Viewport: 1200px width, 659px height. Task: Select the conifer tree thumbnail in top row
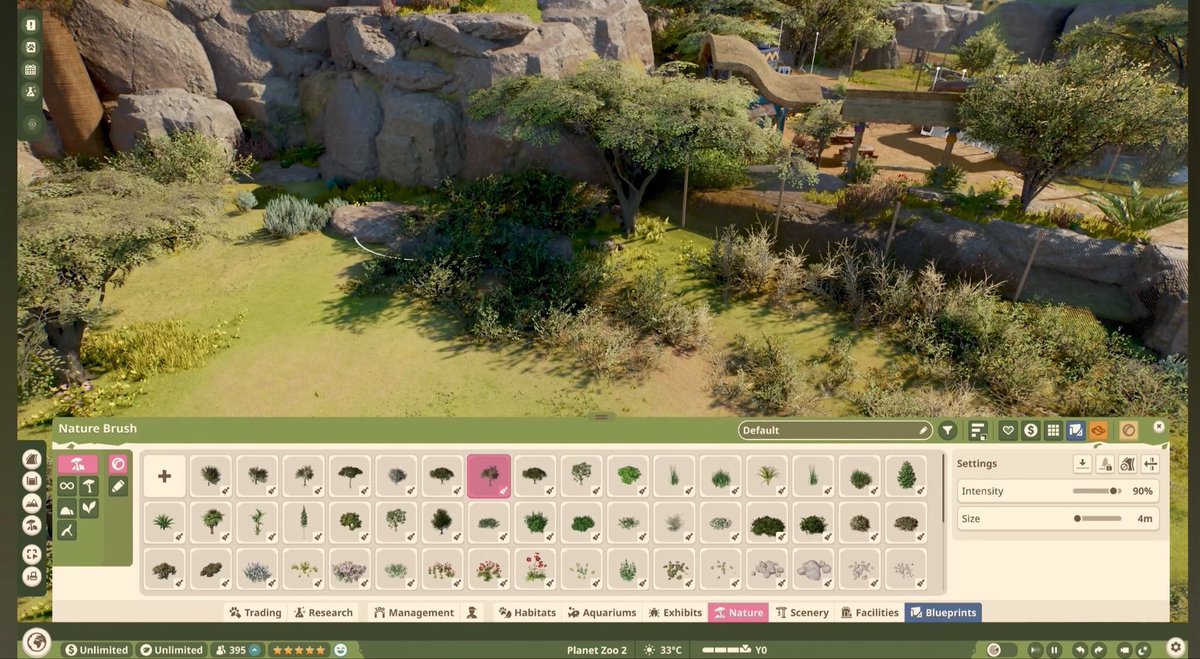(x=906, y=476)
